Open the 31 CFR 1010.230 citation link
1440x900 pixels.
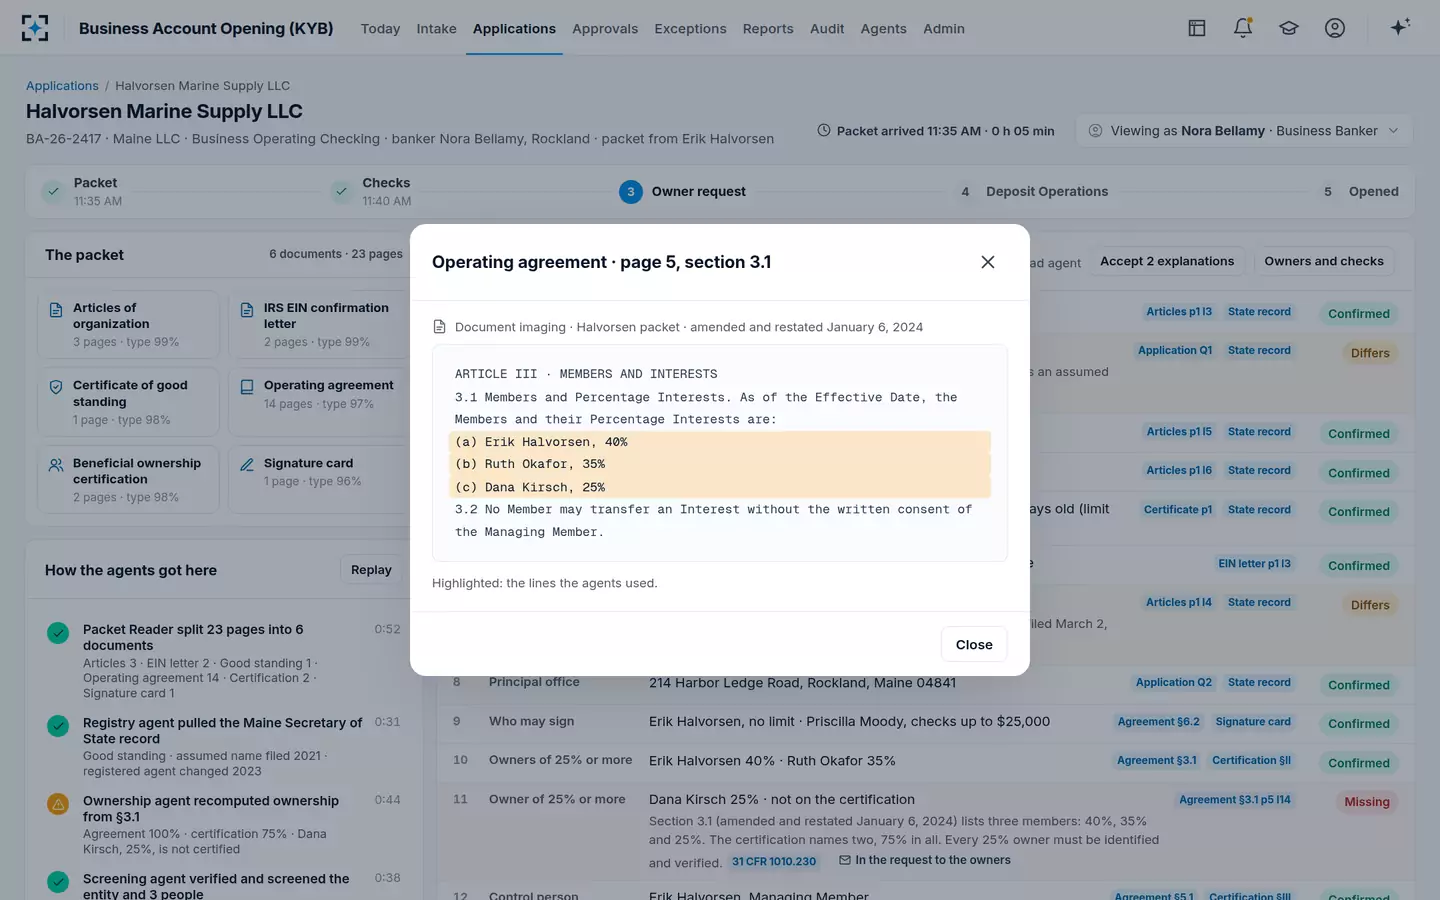tap(774, 862)
